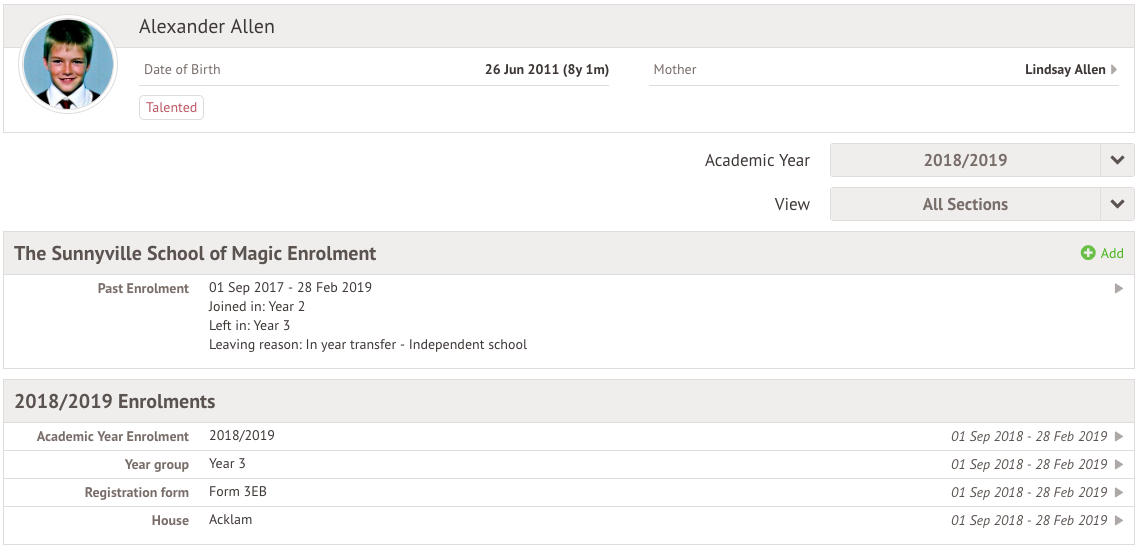The height and width of the screenshot is (550, 1141).
Task: Click the Sunnyville School of Magic Enrolment header
Action: click(195, 254)
